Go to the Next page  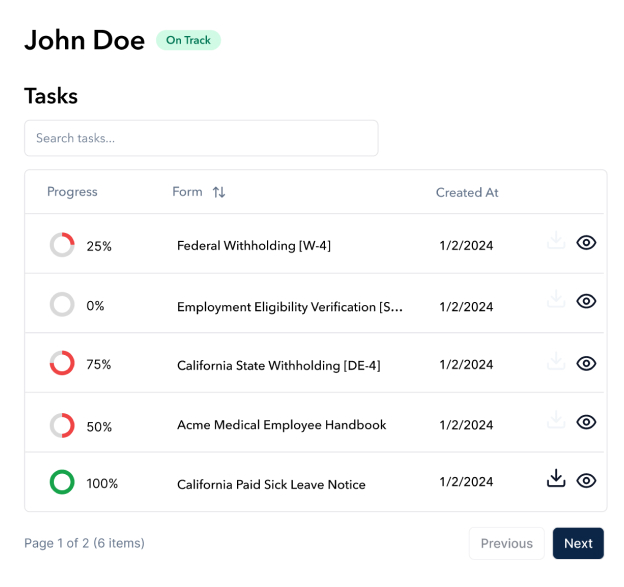tap(578, 543)
